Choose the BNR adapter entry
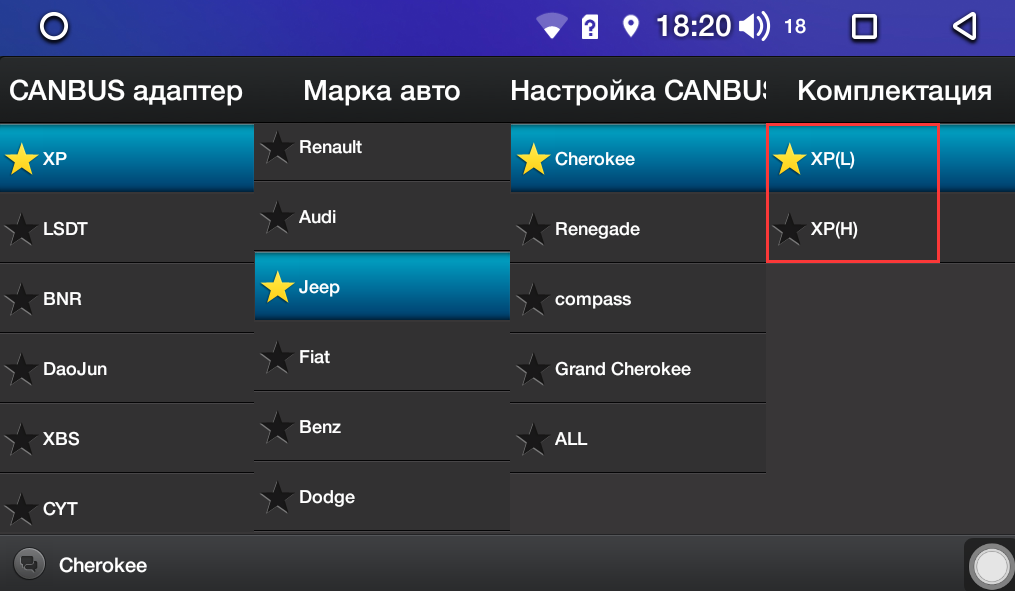Image resolution: width=1015 pixels, height=591 pixels. point(127,298)
